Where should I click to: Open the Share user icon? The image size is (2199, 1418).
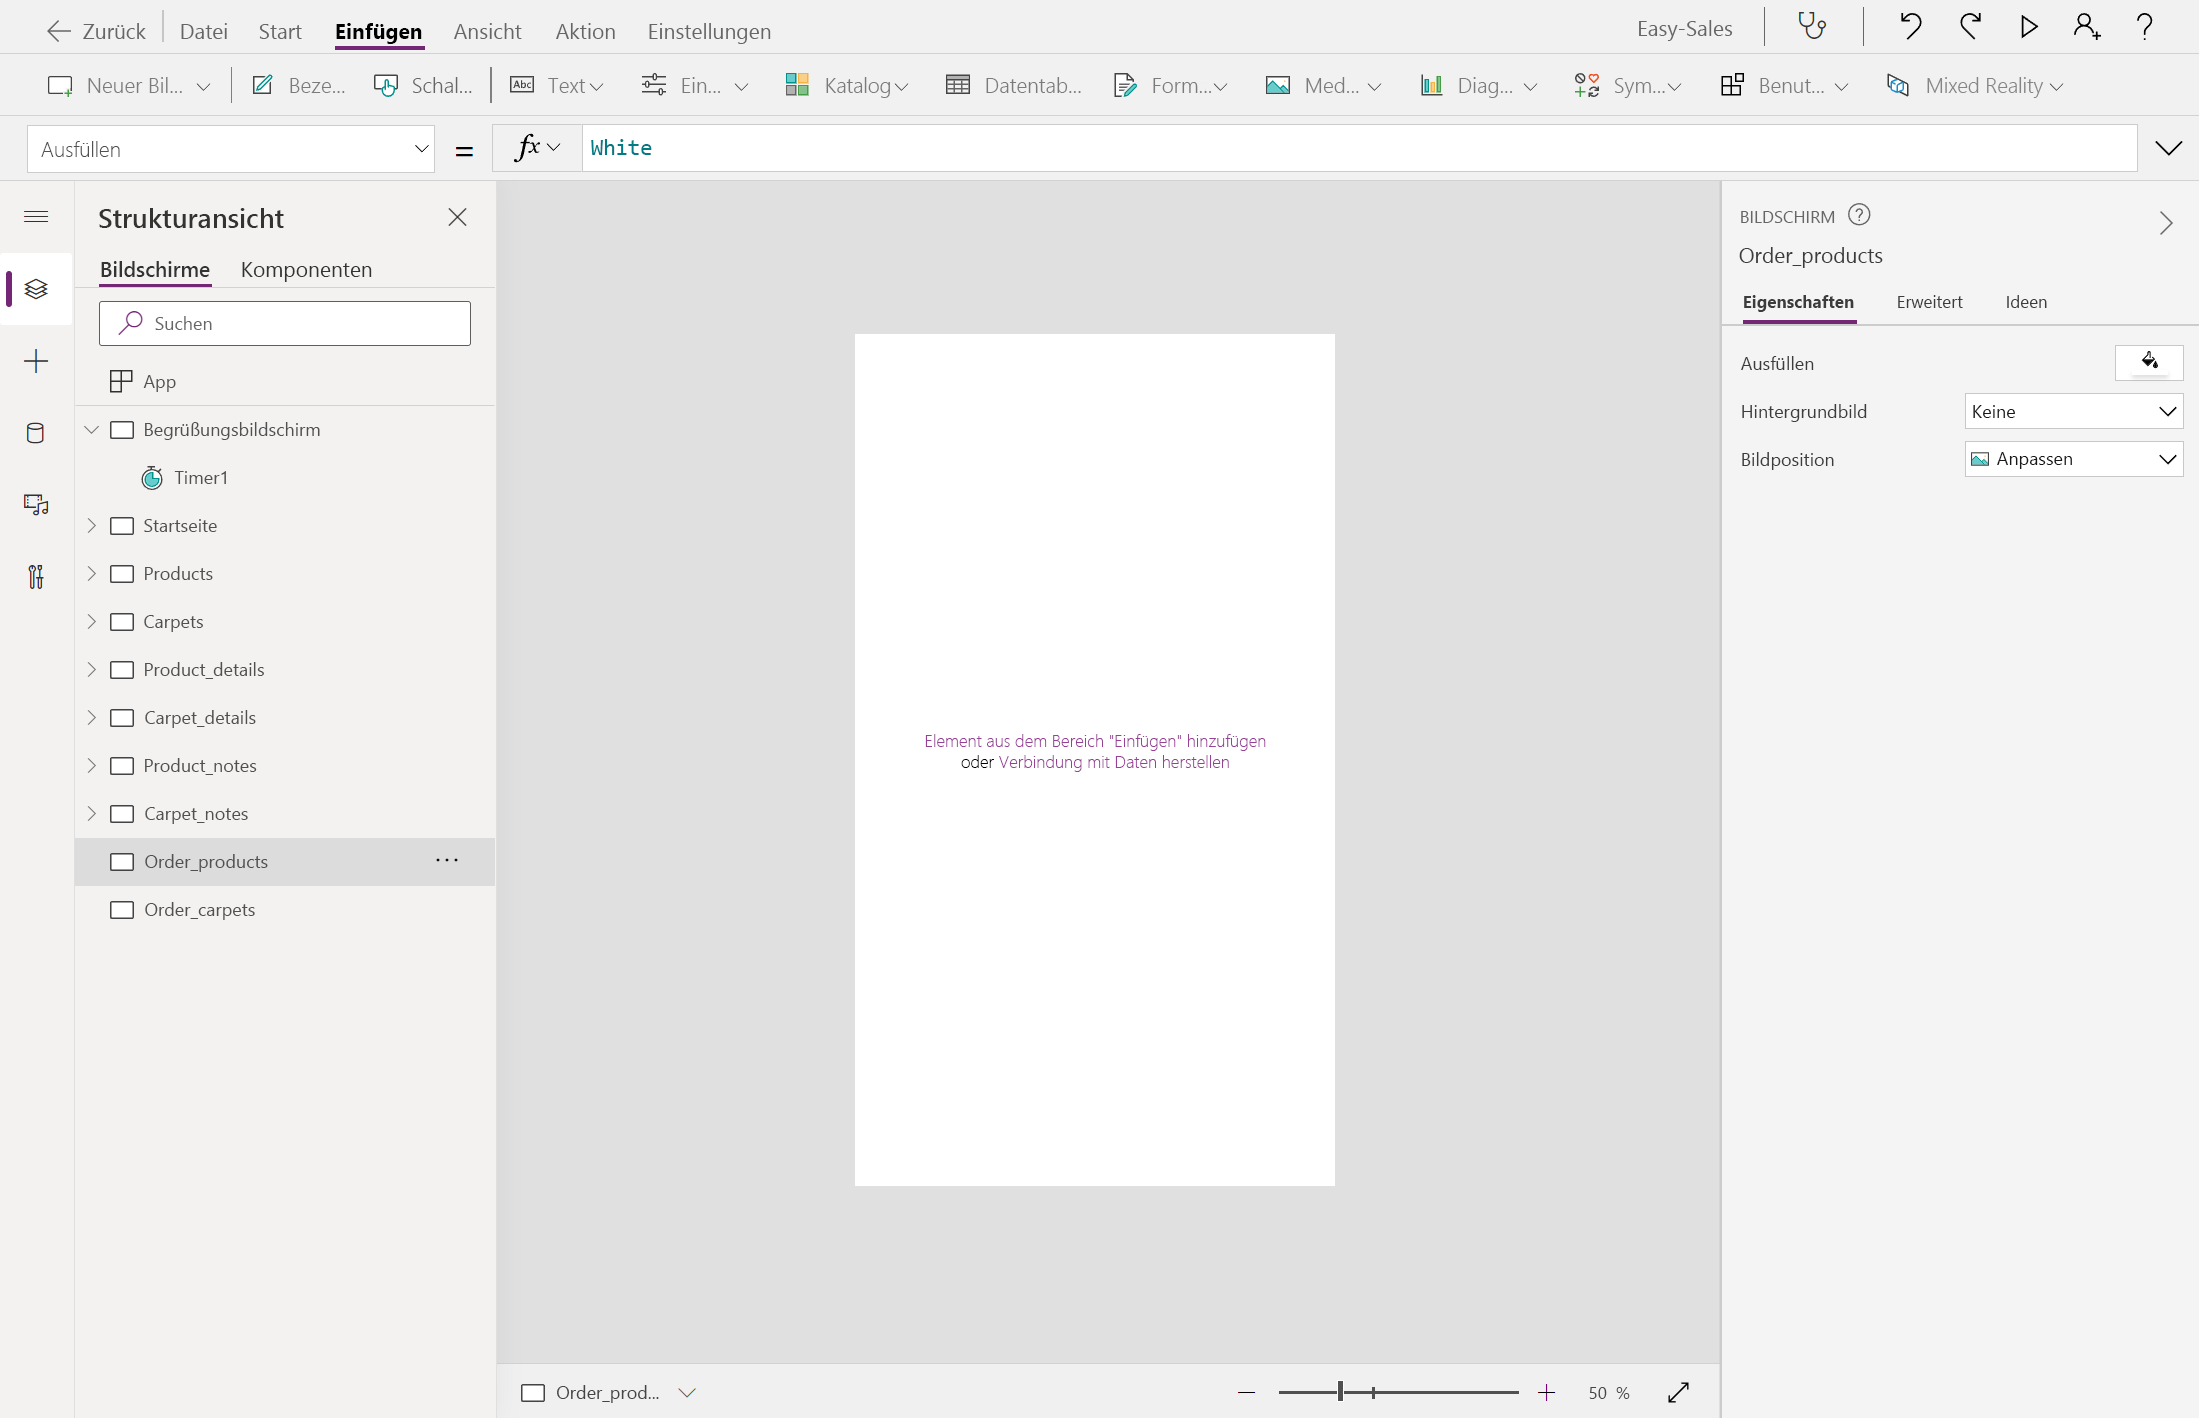tap(2086, 27)
